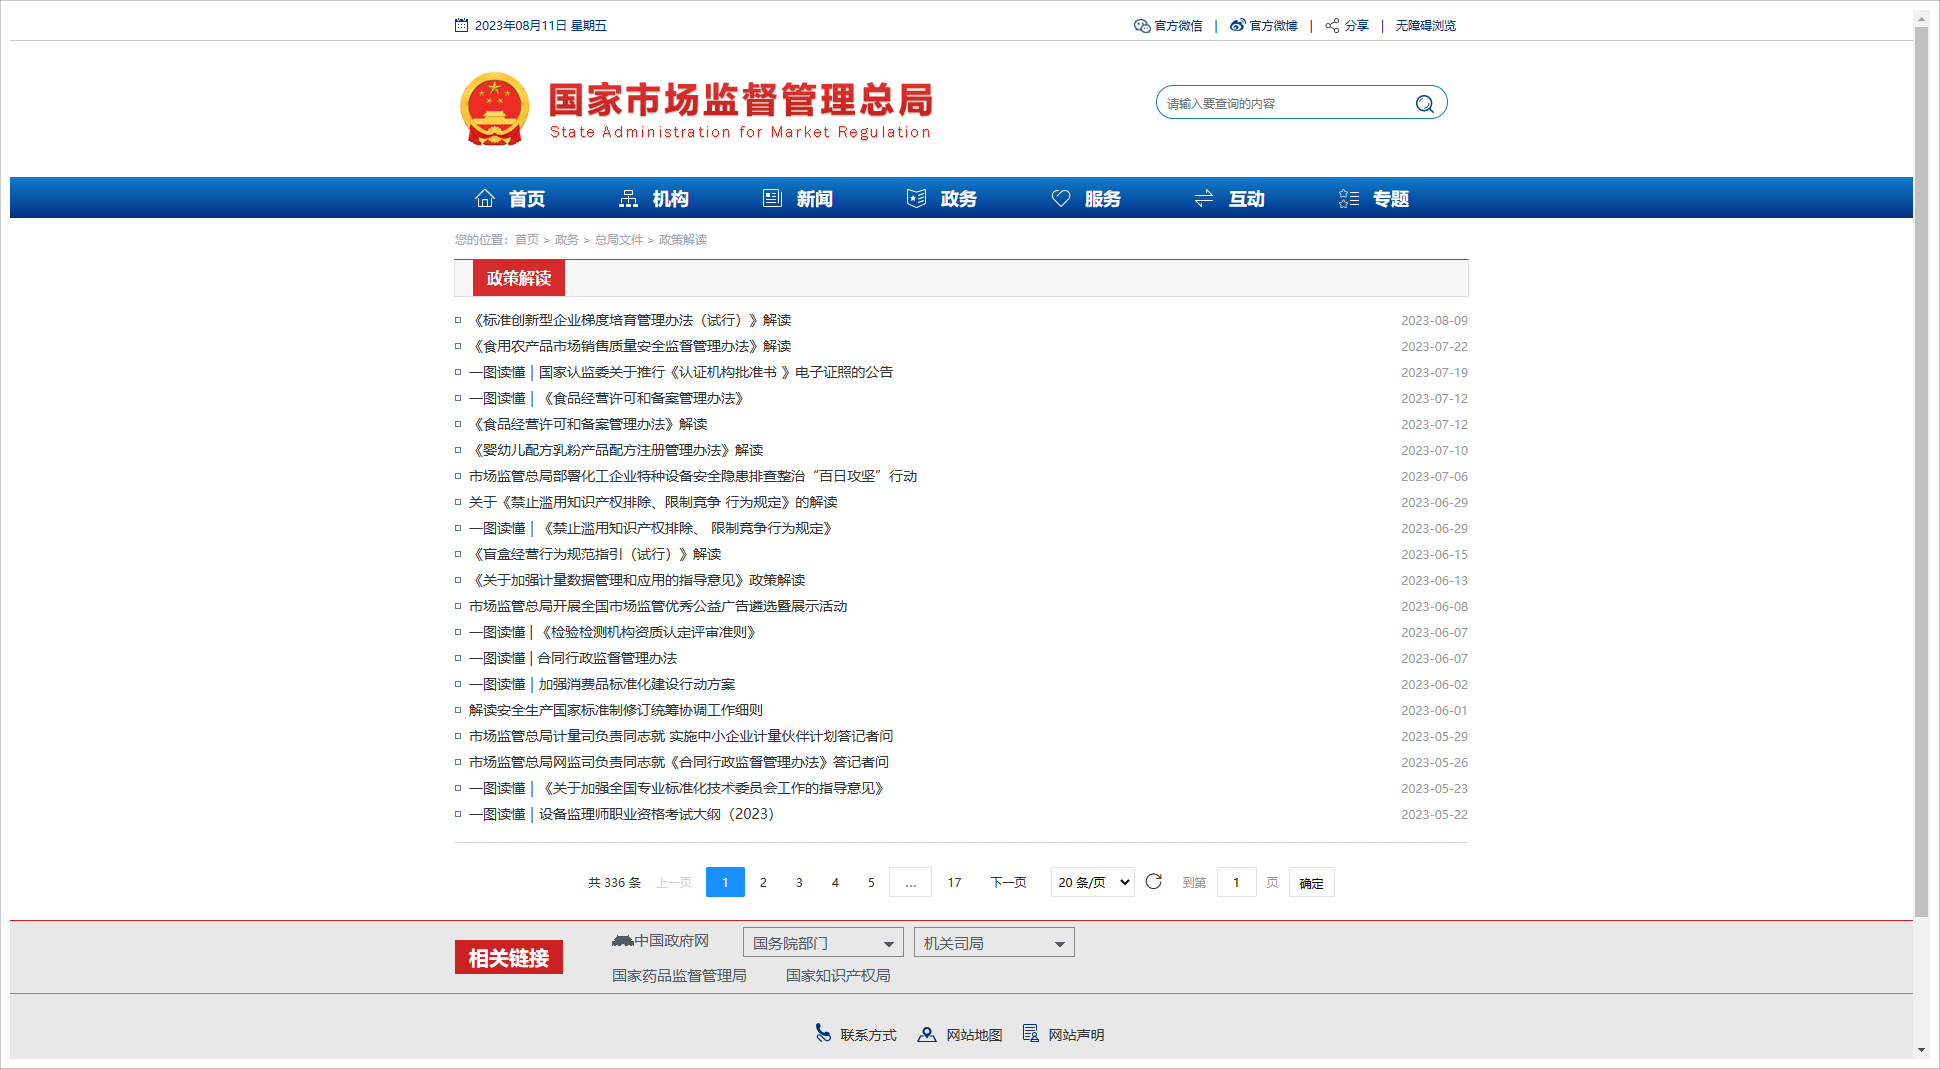Open the official Weibo icon link

tap(1238, 26)
